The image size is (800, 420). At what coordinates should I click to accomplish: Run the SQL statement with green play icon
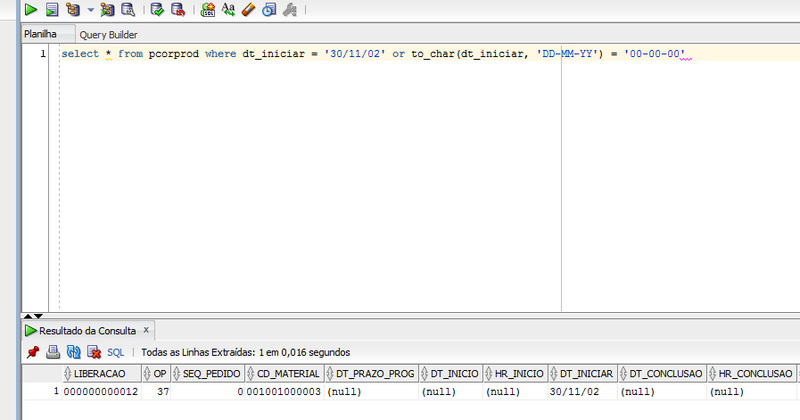(31, 10)
